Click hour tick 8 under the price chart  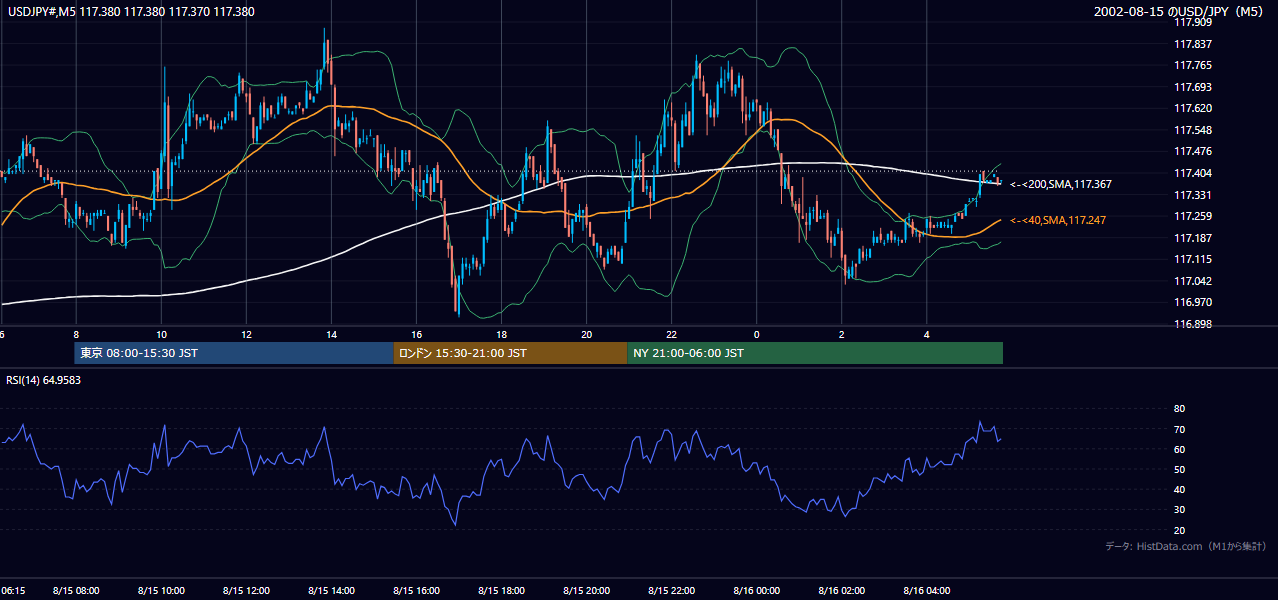(75, 335)
